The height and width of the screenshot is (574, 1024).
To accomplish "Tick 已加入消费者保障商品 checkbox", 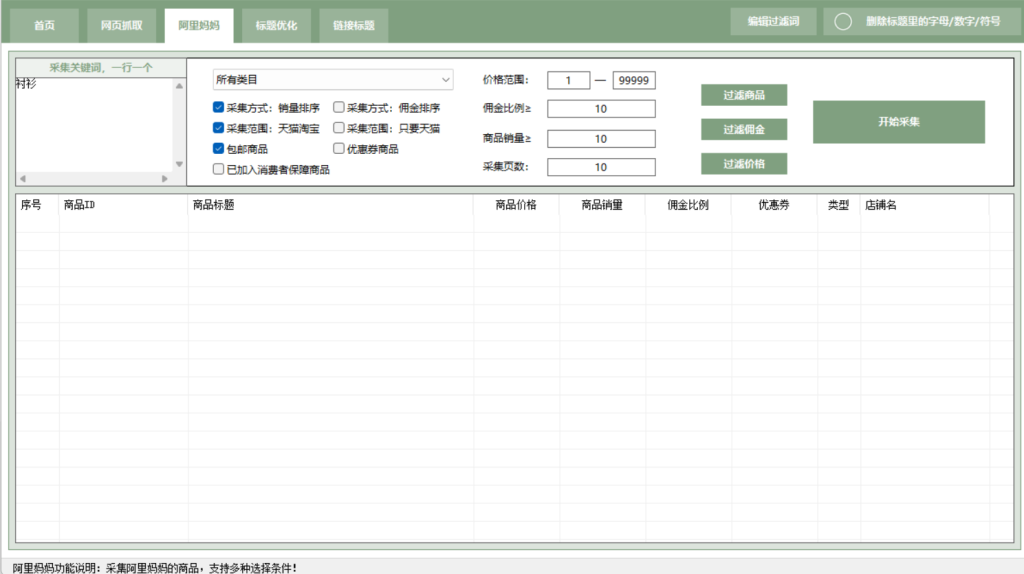I will tap(219, 170).
